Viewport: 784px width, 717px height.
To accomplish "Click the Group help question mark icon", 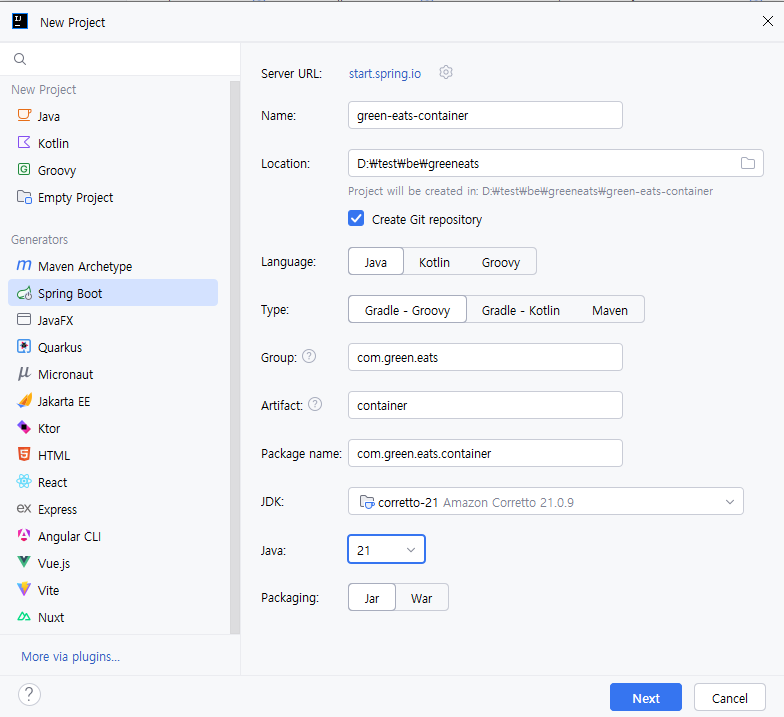I will tap(309, 356).
